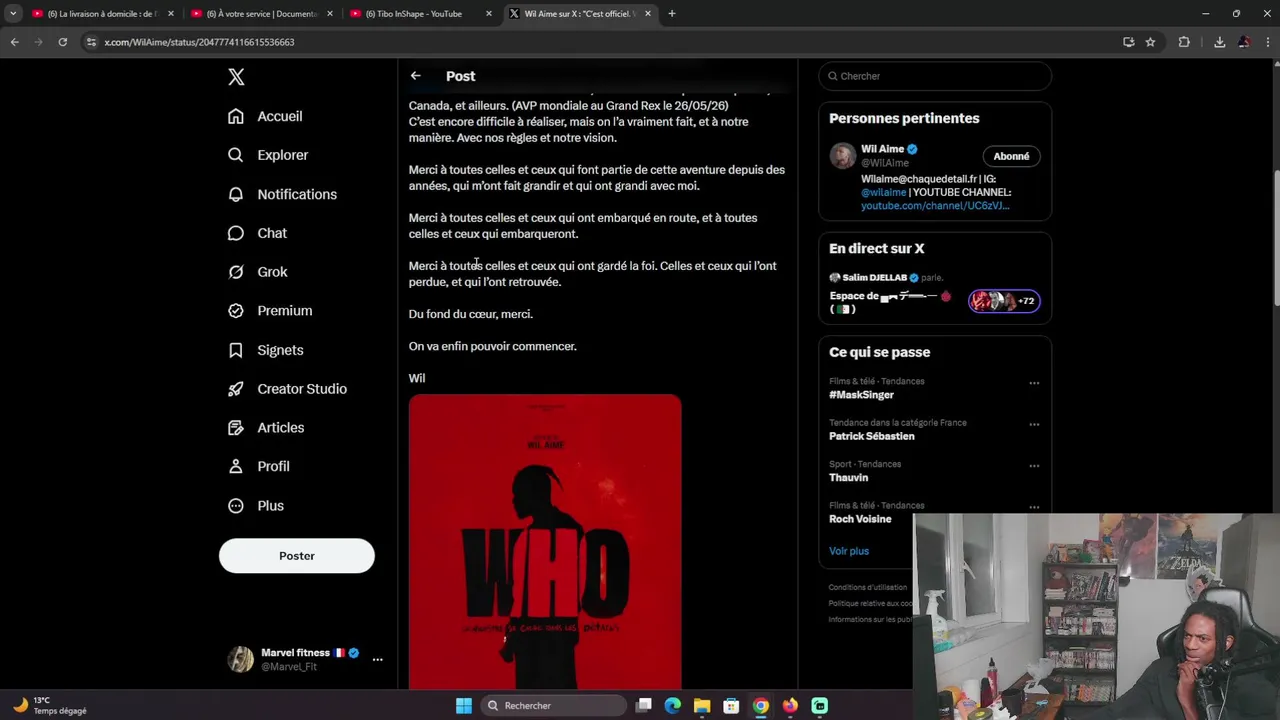The image size is (1280, 720).
Task: Open the options menu for the Patrick Sébastien trend
Action: click(x=1034, y=424)
